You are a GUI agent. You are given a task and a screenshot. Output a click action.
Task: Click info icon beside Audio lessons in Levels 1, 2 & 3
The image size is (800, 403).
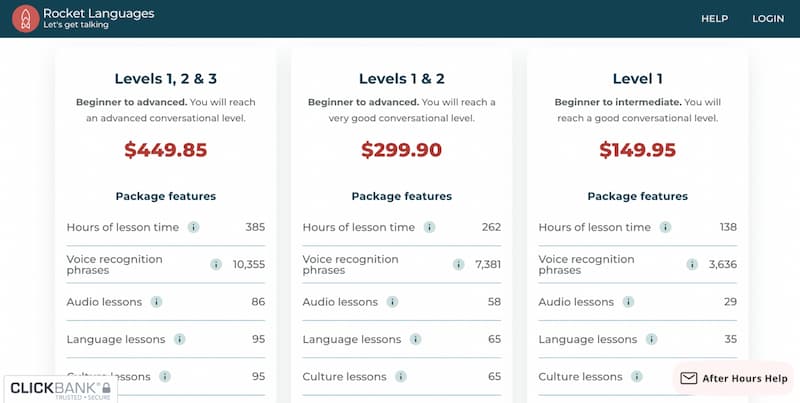point(156,301)
